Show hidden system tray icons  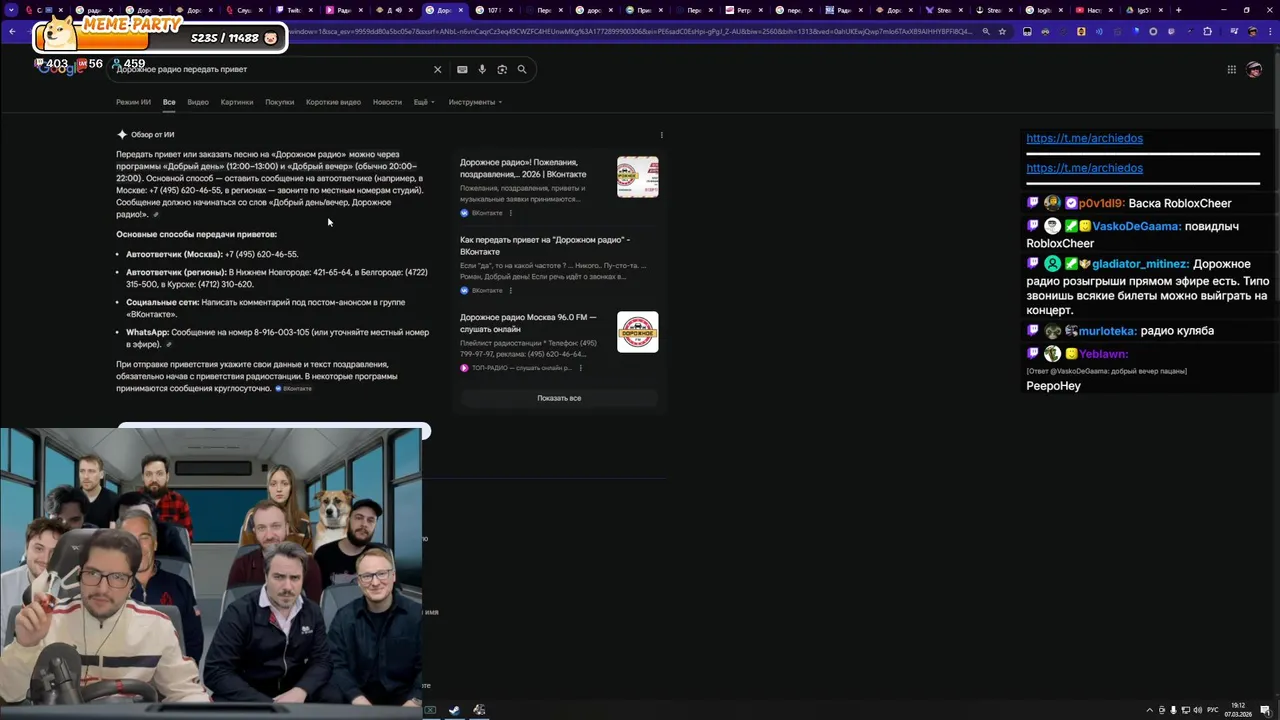(1149, 710)
